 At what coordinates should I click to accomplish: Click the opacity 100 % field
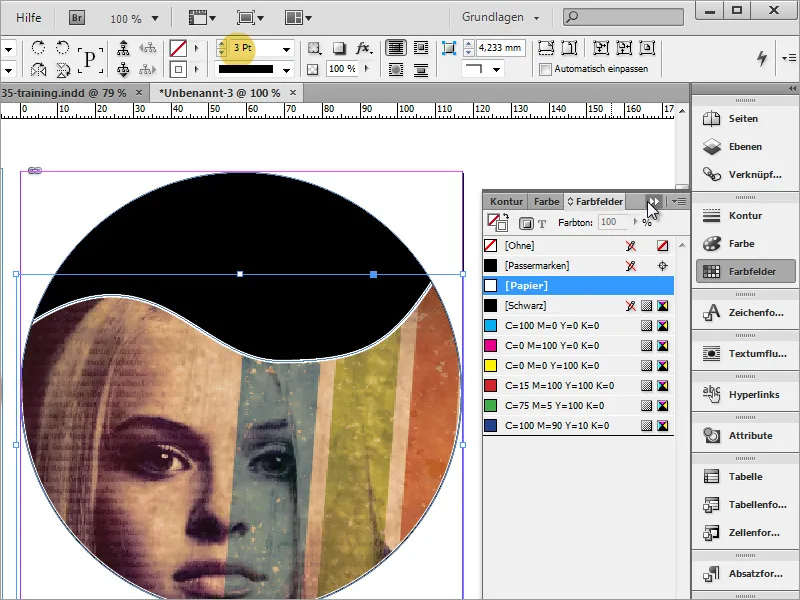(x=342, y=69)
